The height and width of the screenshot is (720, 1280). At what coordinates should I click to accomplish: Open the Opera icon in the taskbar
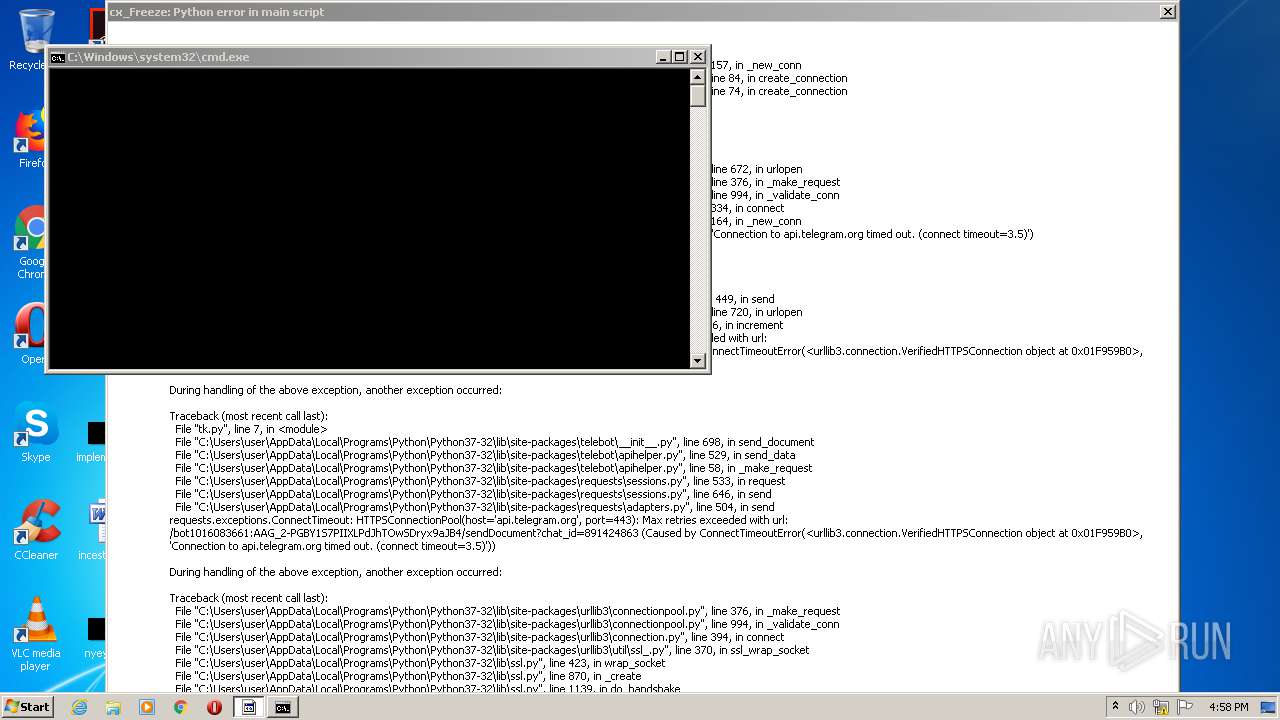click(214, 707)
